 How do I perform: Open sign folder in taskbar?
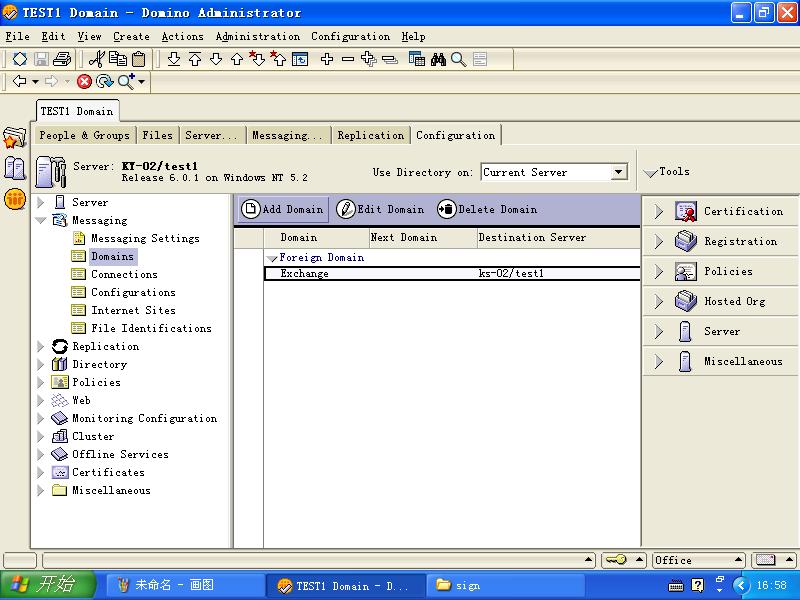coord(504,585)
